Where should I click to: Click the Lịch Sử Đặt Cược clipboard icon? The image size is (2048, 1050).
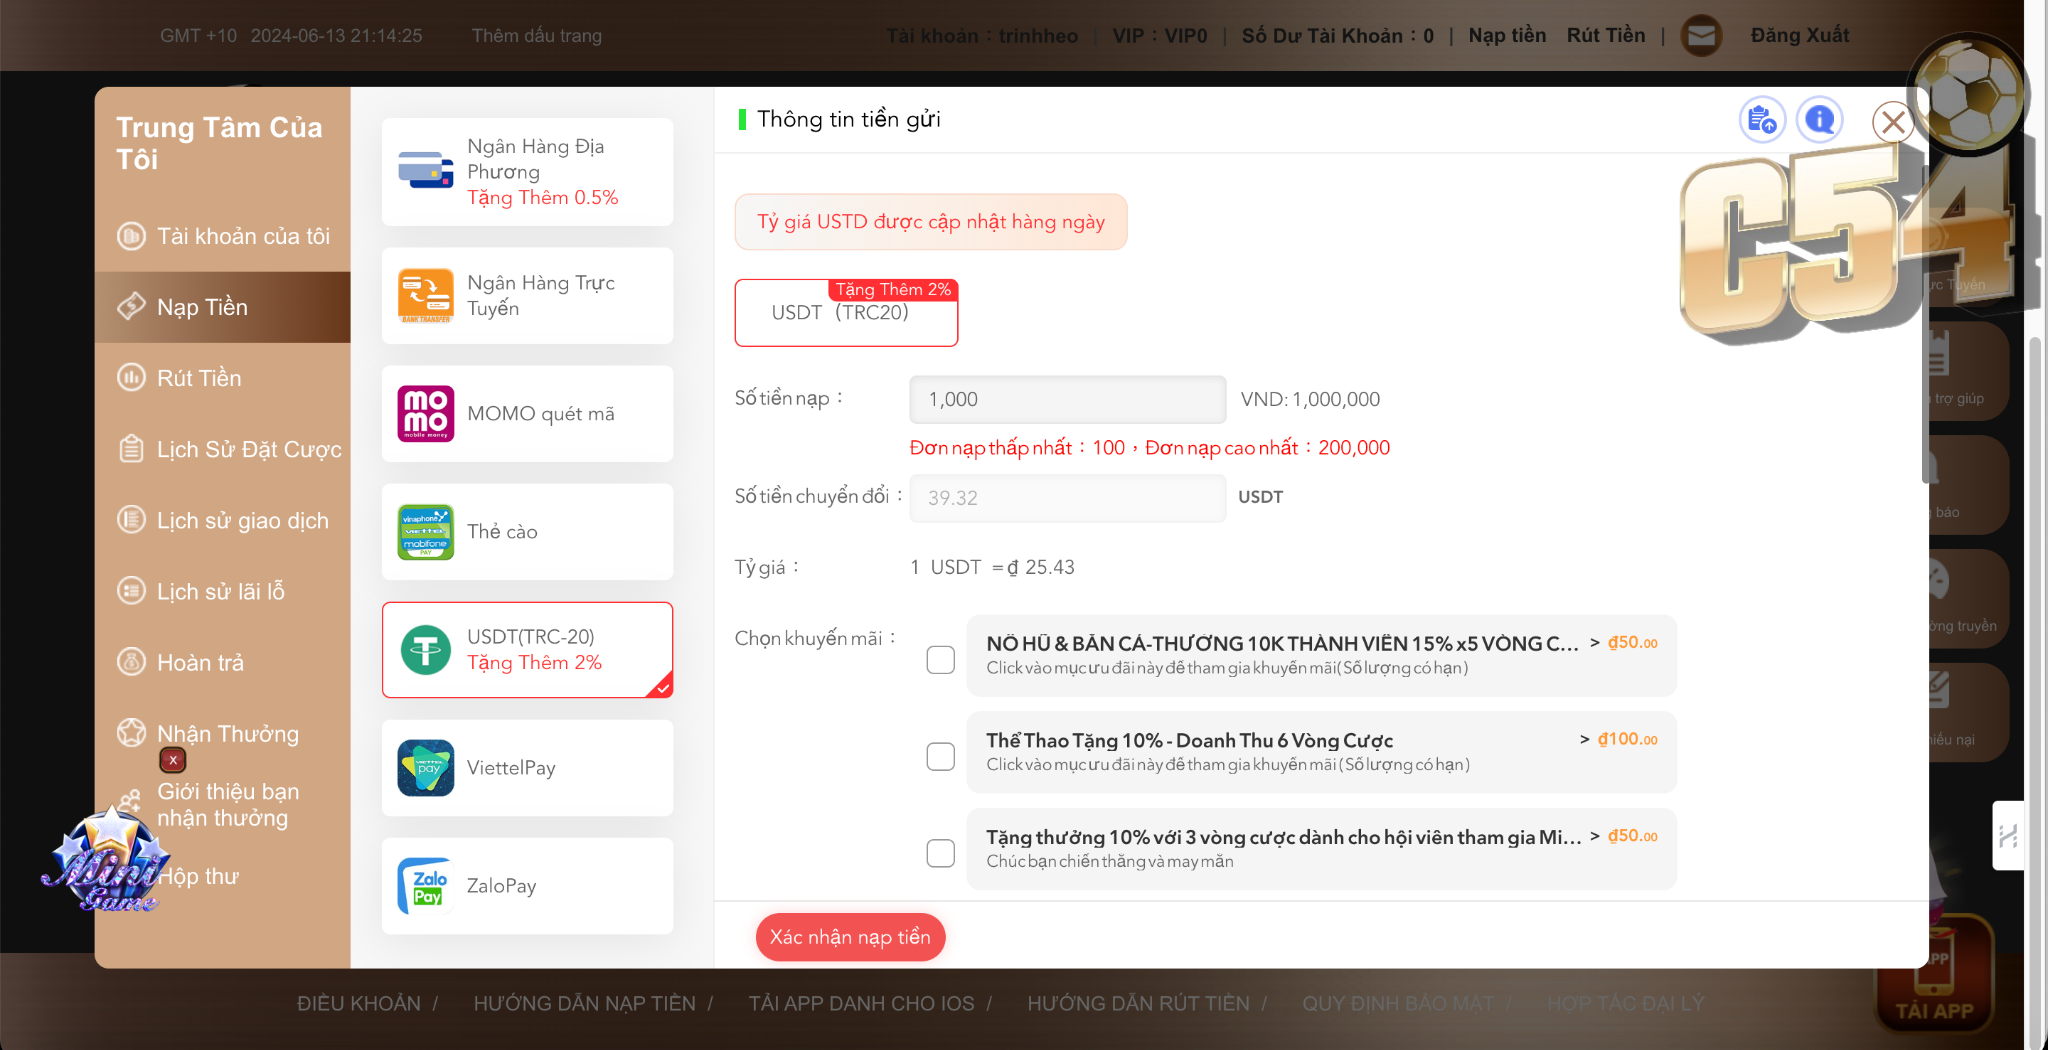click(x=131, y=449)
